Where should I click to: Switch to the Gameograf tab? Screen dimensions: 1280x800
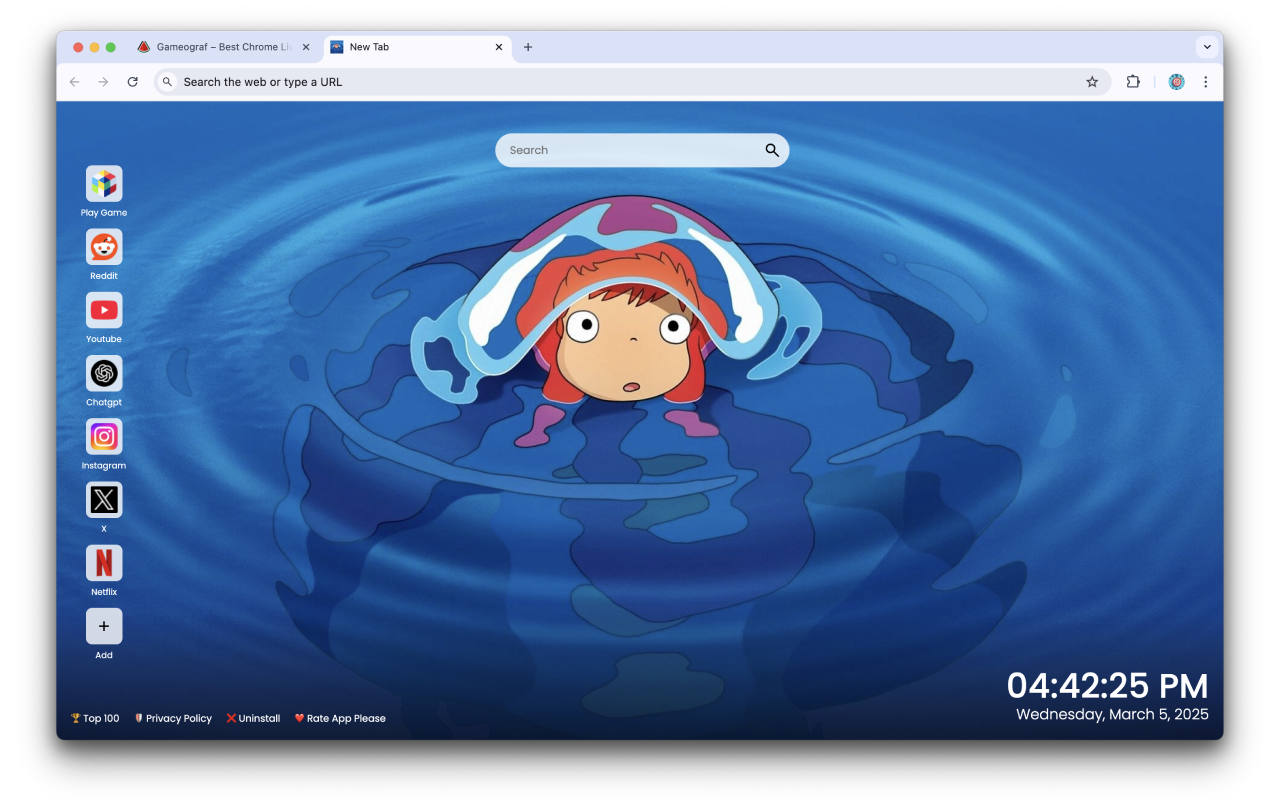[220, 46]
